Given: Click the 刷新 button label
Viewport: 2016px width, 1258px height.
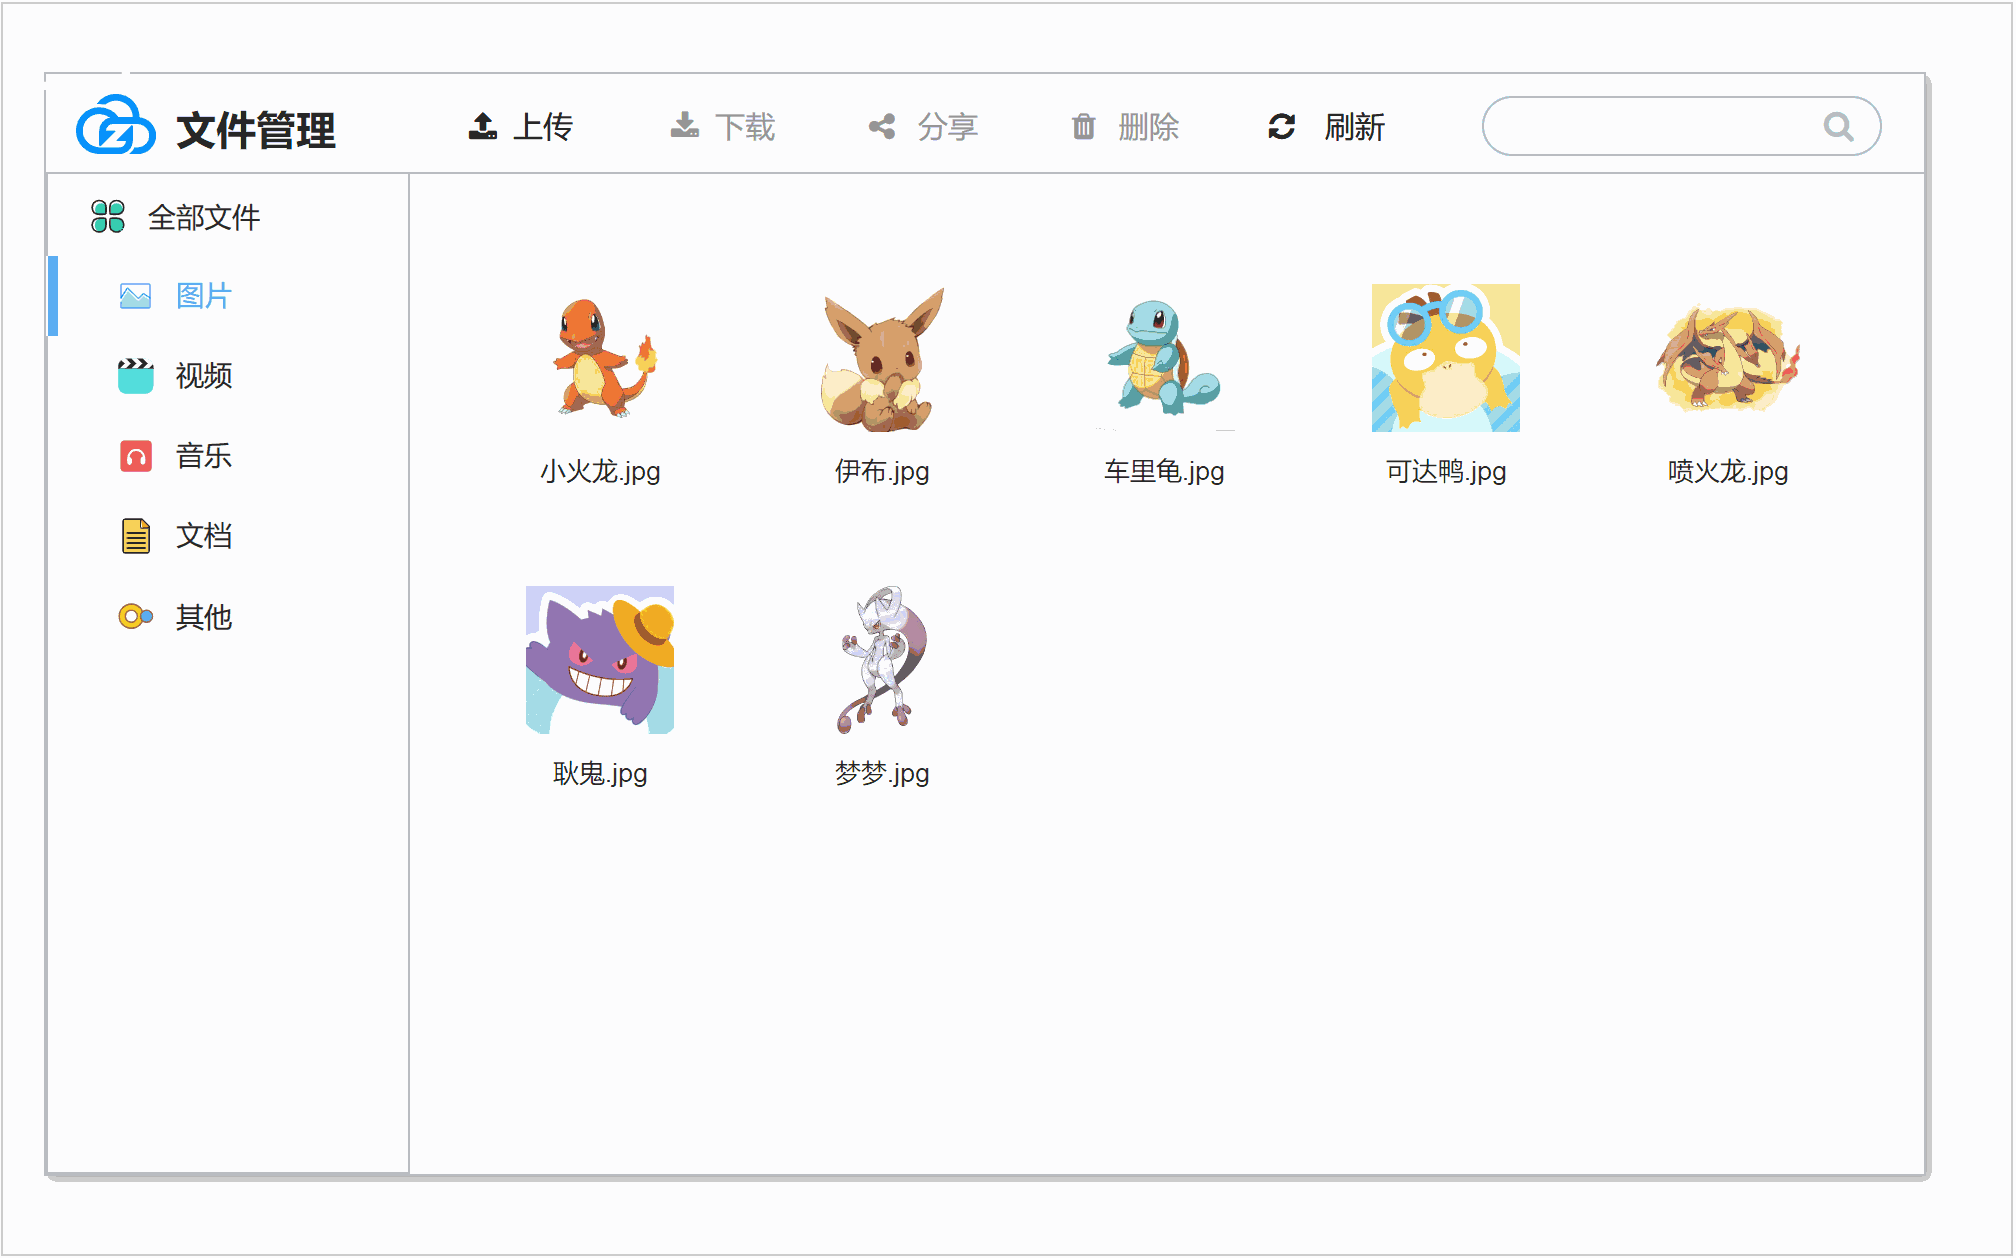Looking at the screenshot, I should [x=1354, y=127].
